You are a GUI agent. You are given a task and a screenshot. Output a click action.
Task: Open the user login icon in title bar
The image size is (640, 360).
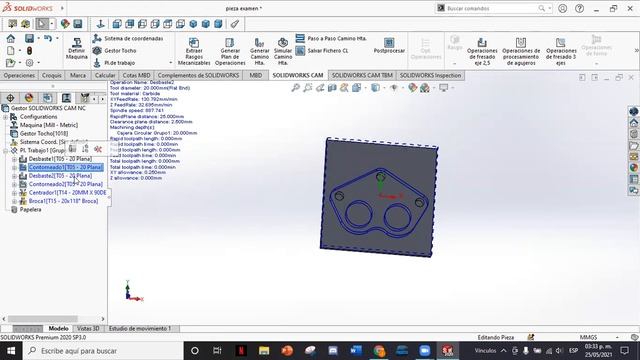coord(562,8)
